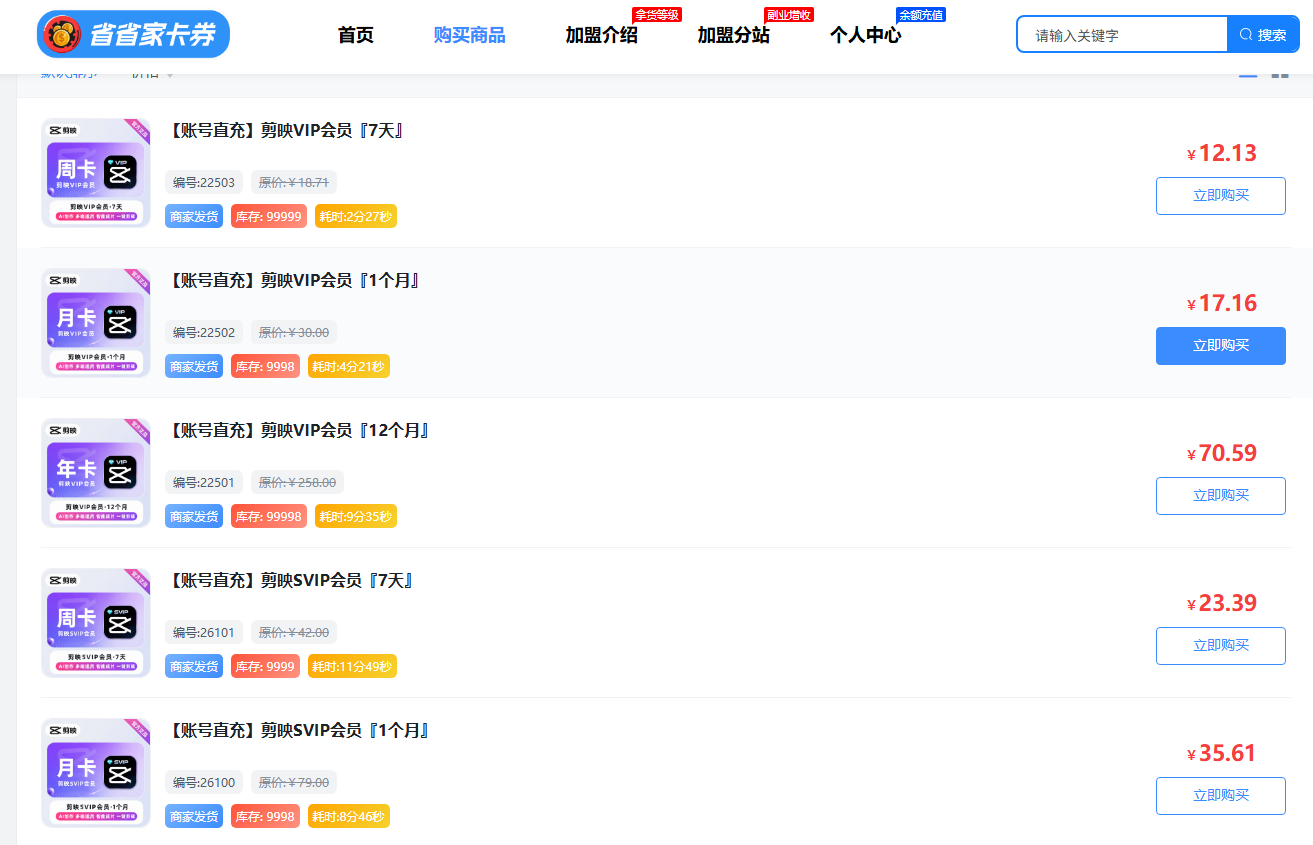Click the price ¥70.59
Viewport: 1313px width, 845px height.
1221,453
